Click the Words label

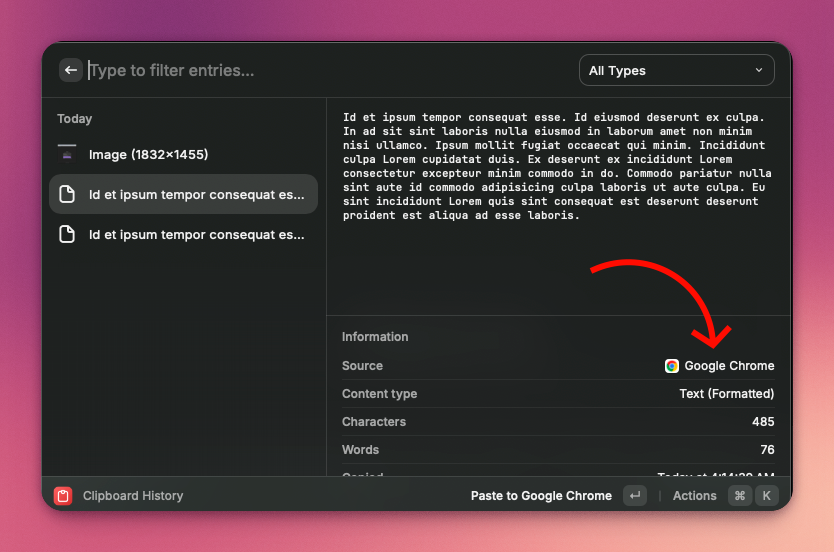[360, 450]
